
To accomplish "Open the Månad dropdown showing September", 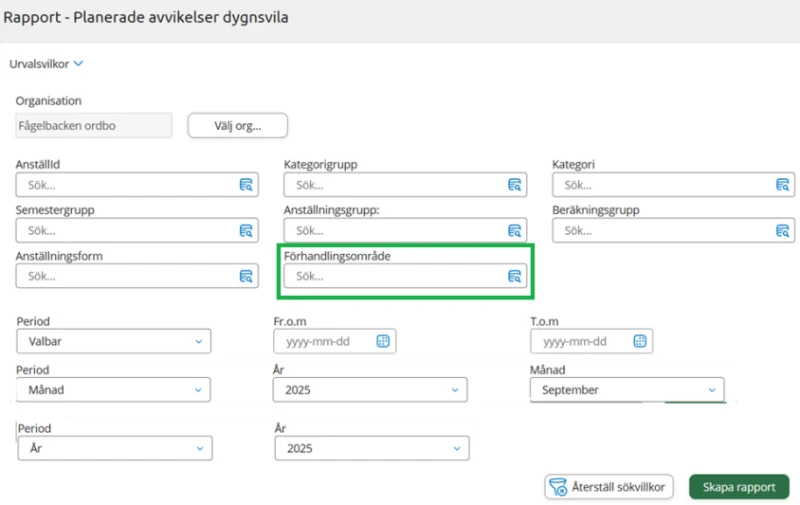I will [626, 390].
